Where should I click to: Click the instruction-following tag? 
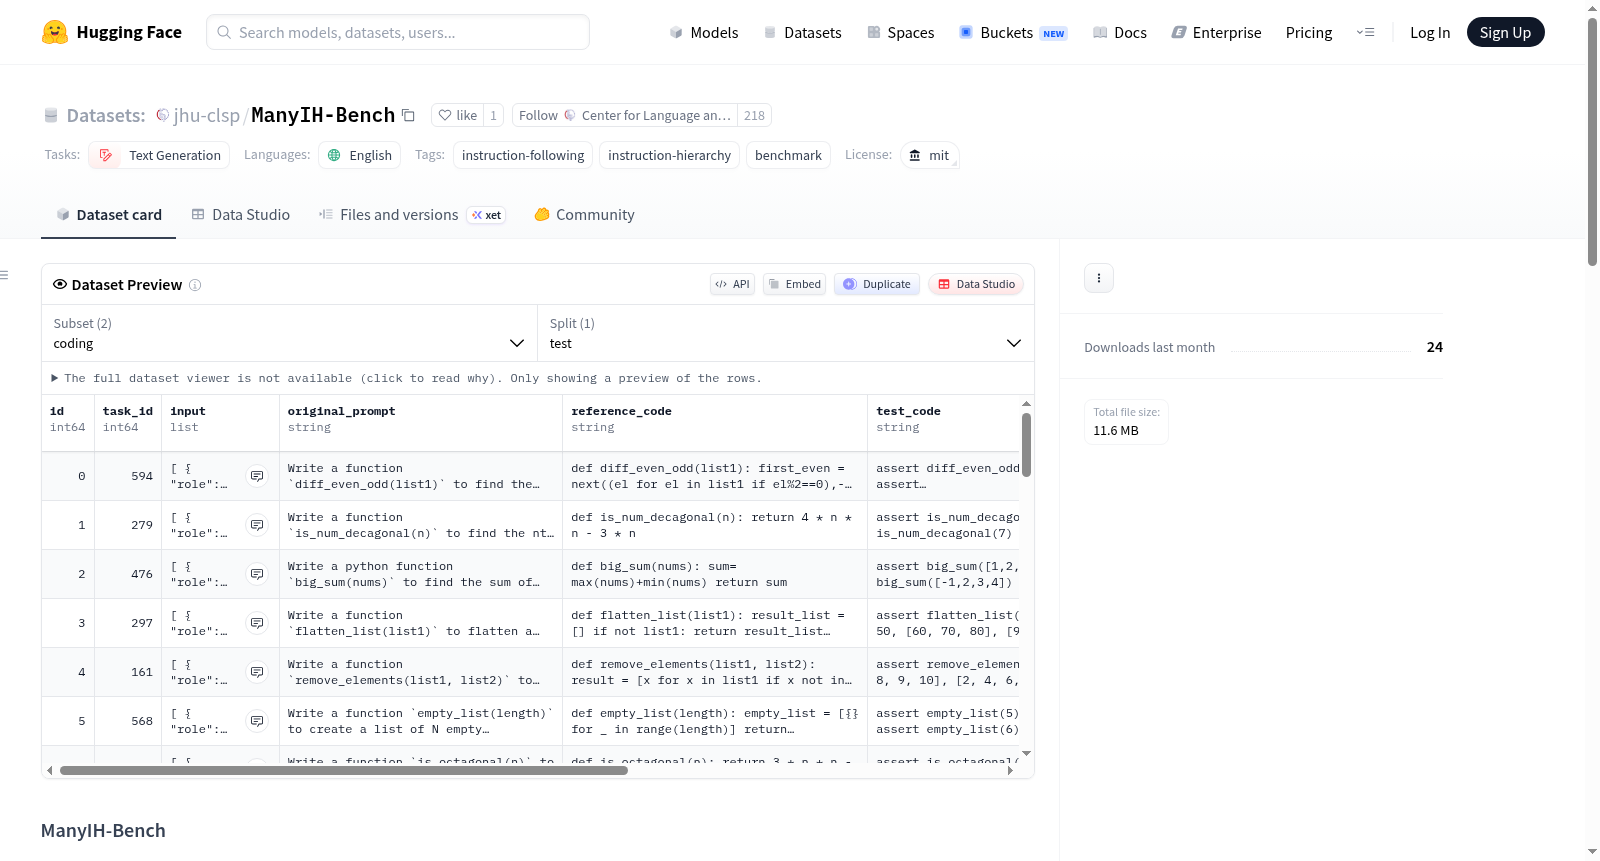coord(523,155)
